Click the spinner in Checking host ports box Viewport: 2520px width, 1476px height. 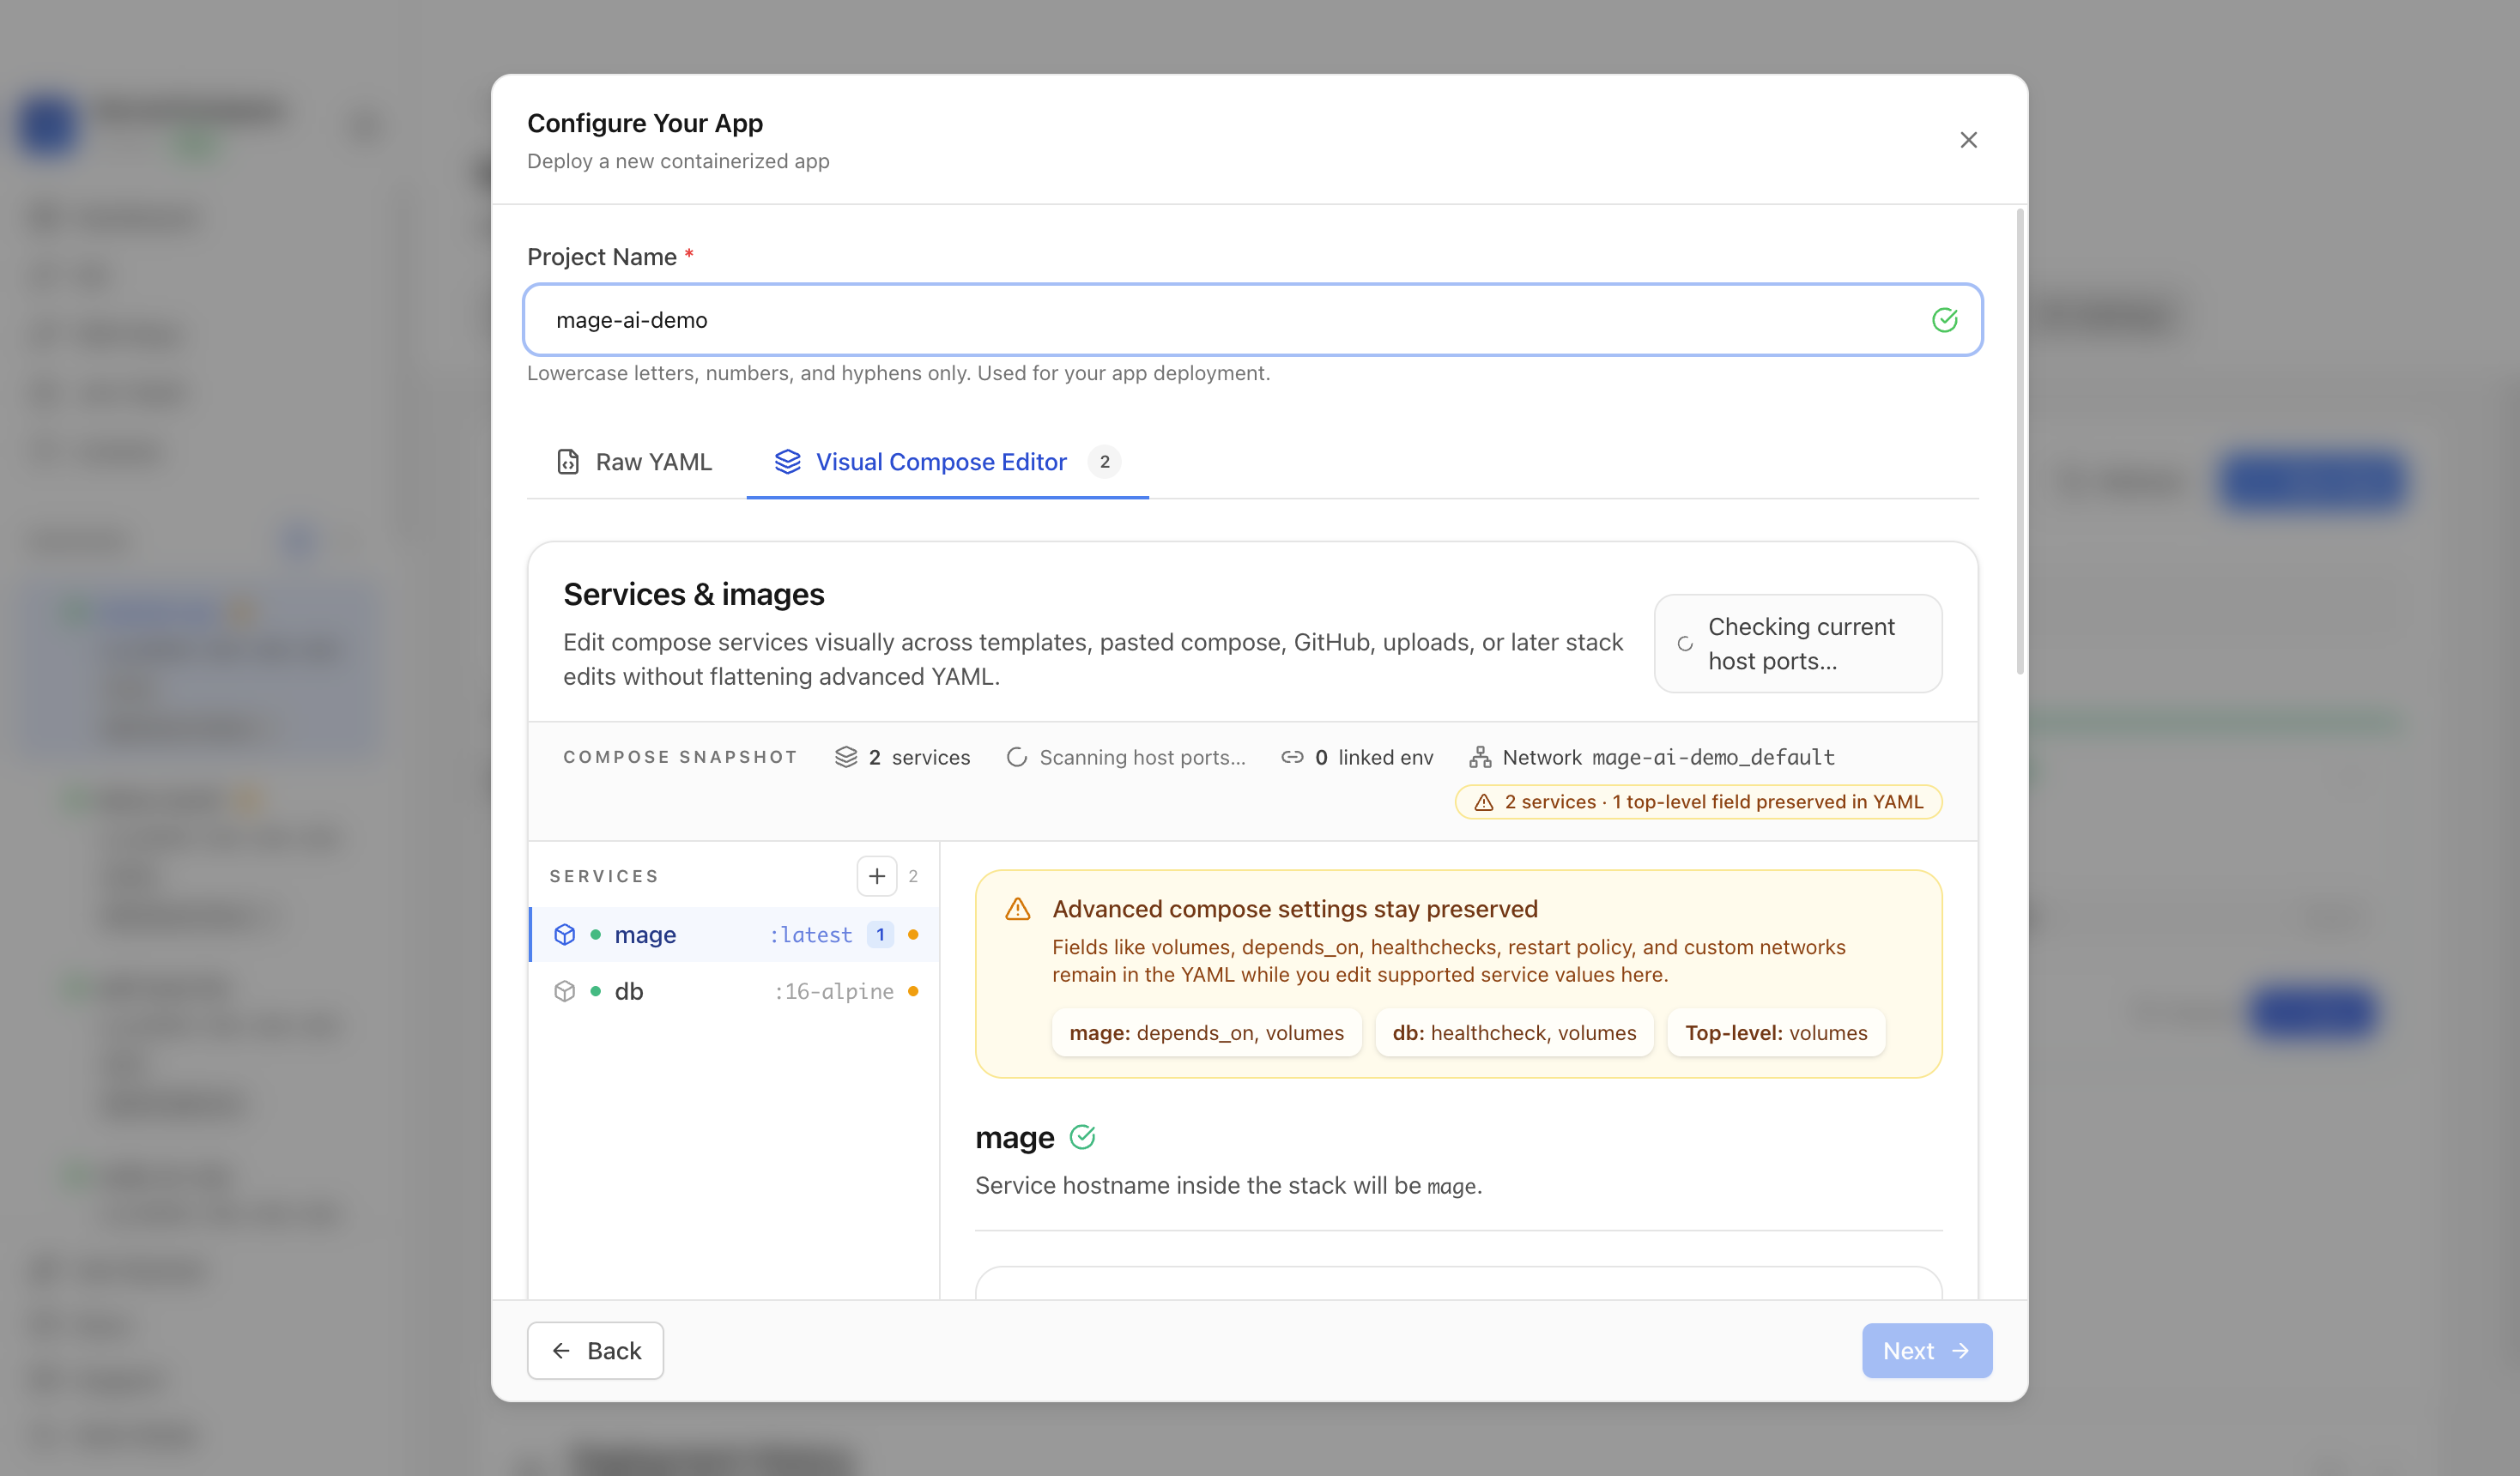pyautogui.click(x=1684, y=644)
